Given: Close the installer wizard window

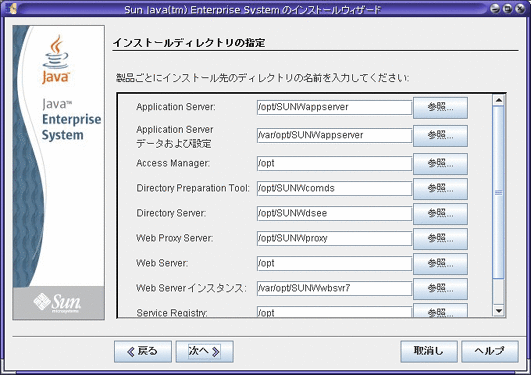Looking at the screenshot, I should [520, 9].
